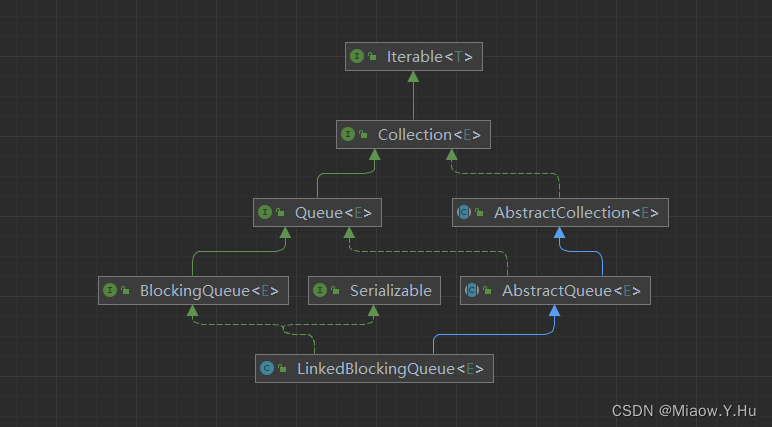Click the interface icon on Collection
Viewport: 772px width, 427px height.
348,134
